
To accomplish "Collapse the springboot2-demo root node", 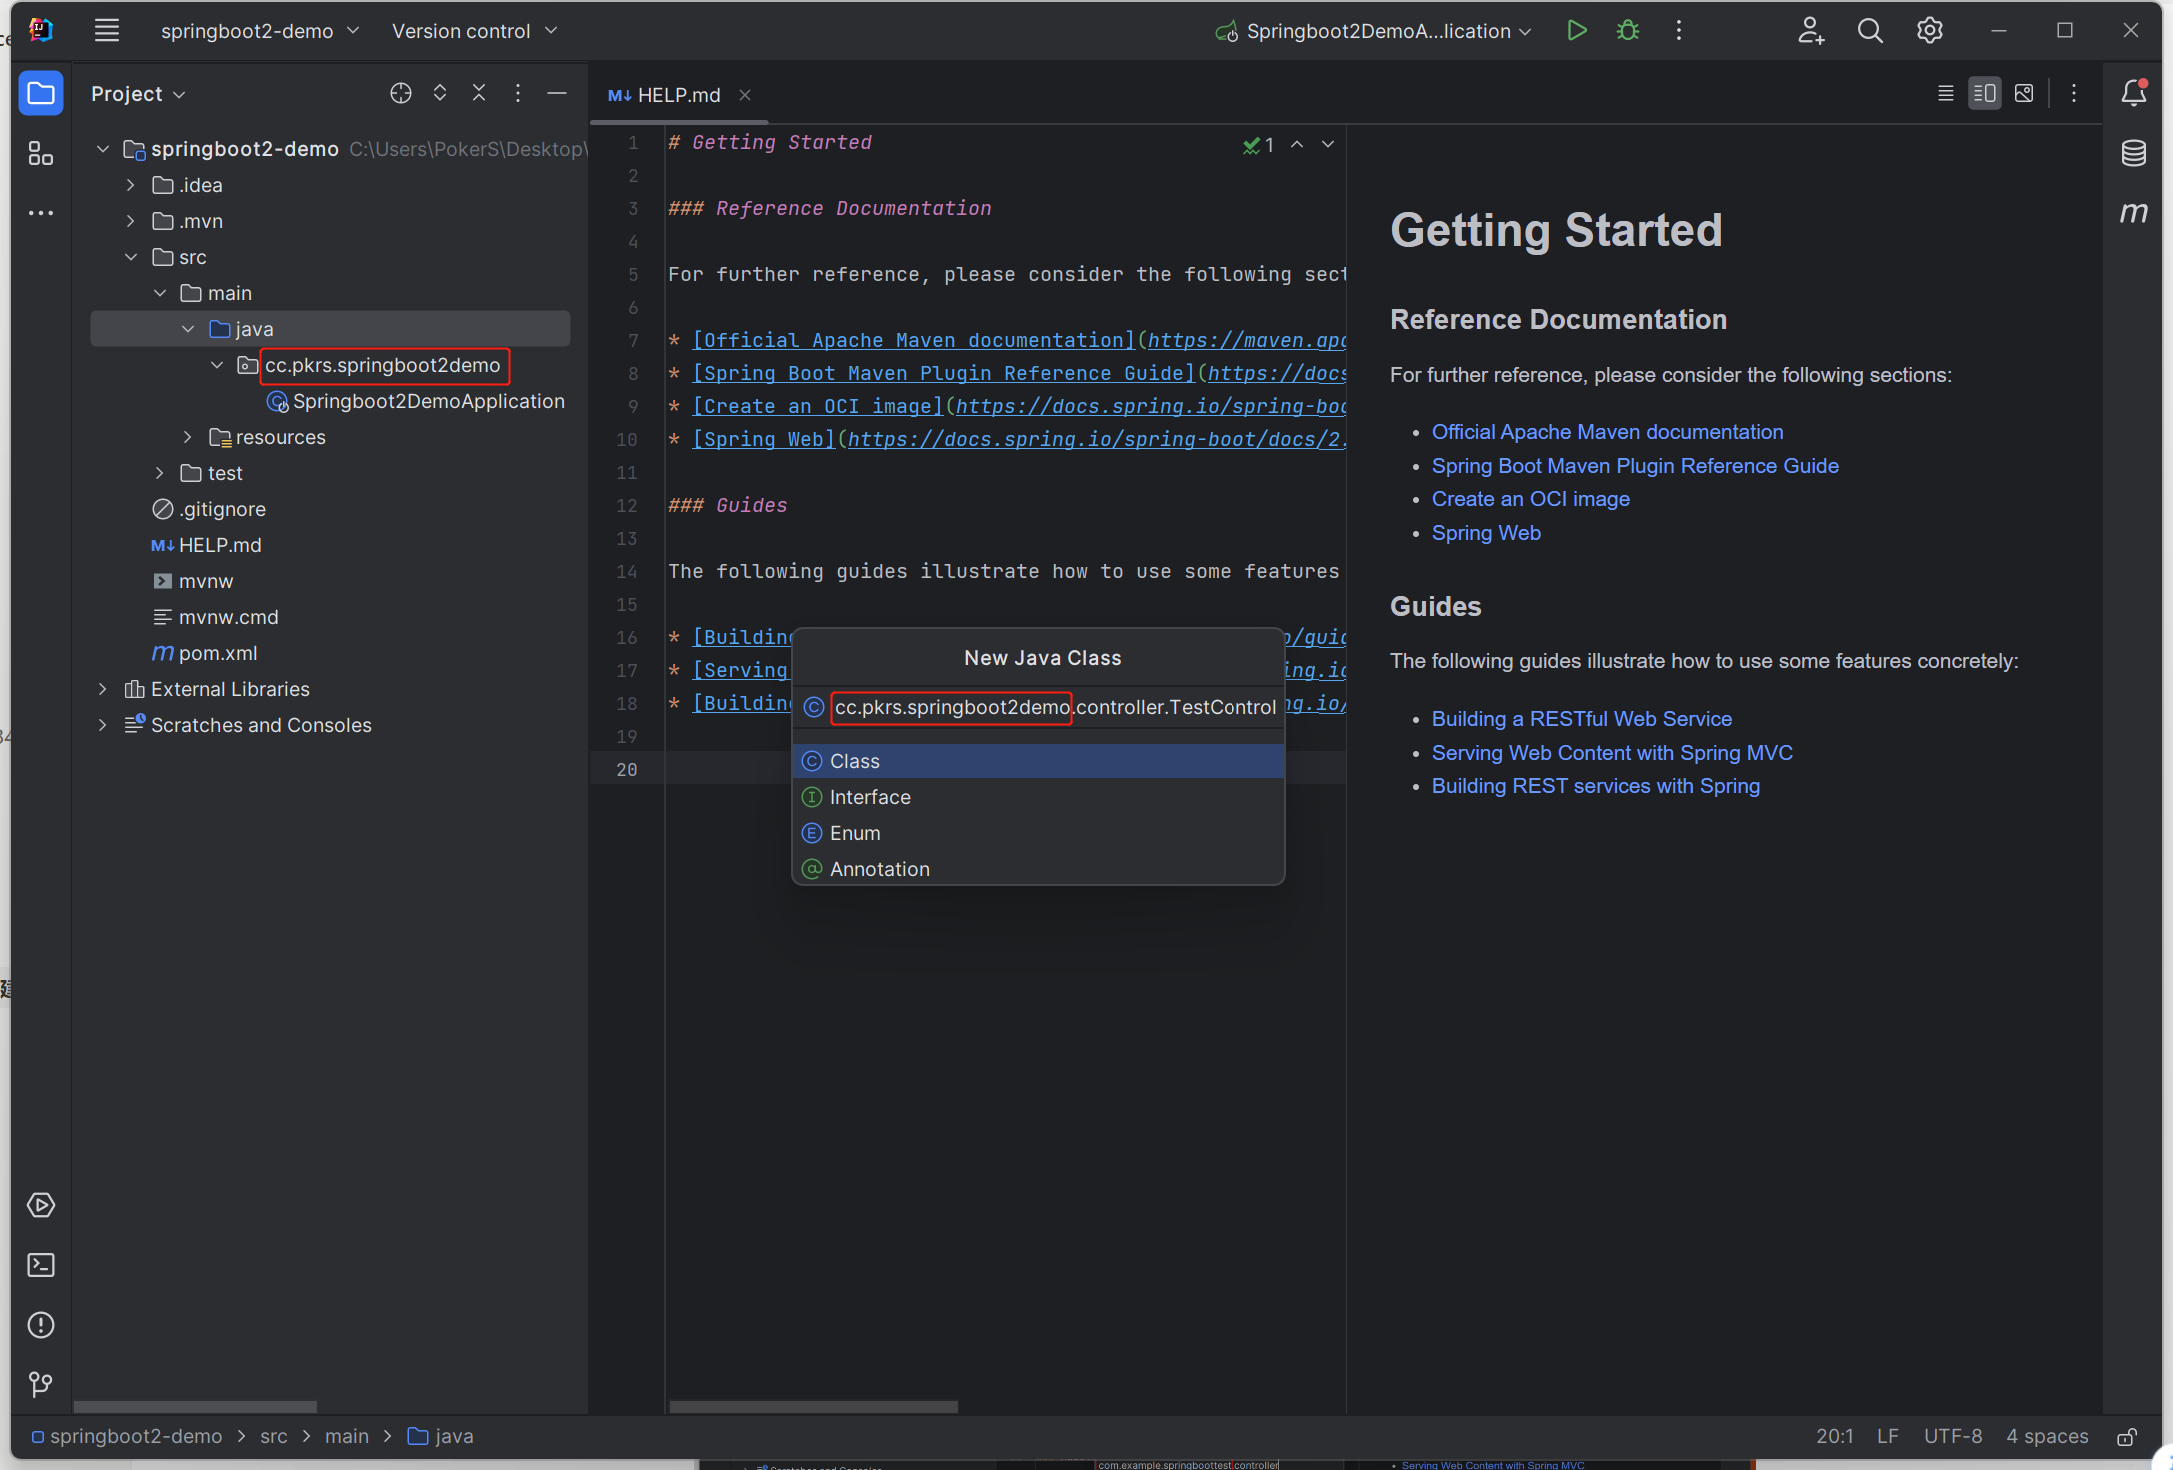I will coord(102,149).
